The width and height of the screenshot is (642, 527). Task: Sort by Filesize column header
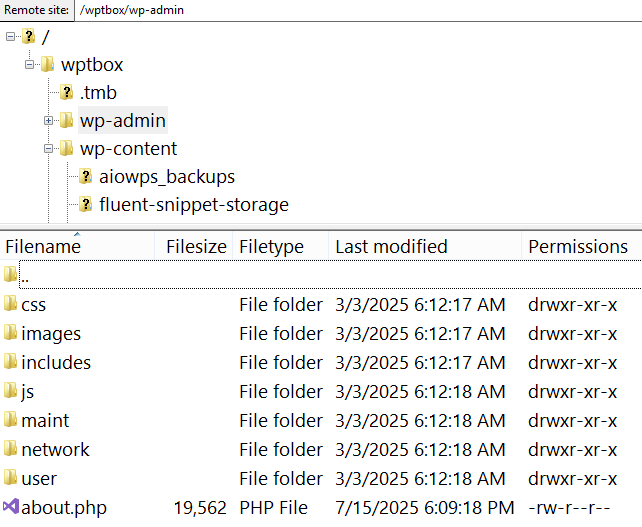pyautogui.click(x=194, y=246)
